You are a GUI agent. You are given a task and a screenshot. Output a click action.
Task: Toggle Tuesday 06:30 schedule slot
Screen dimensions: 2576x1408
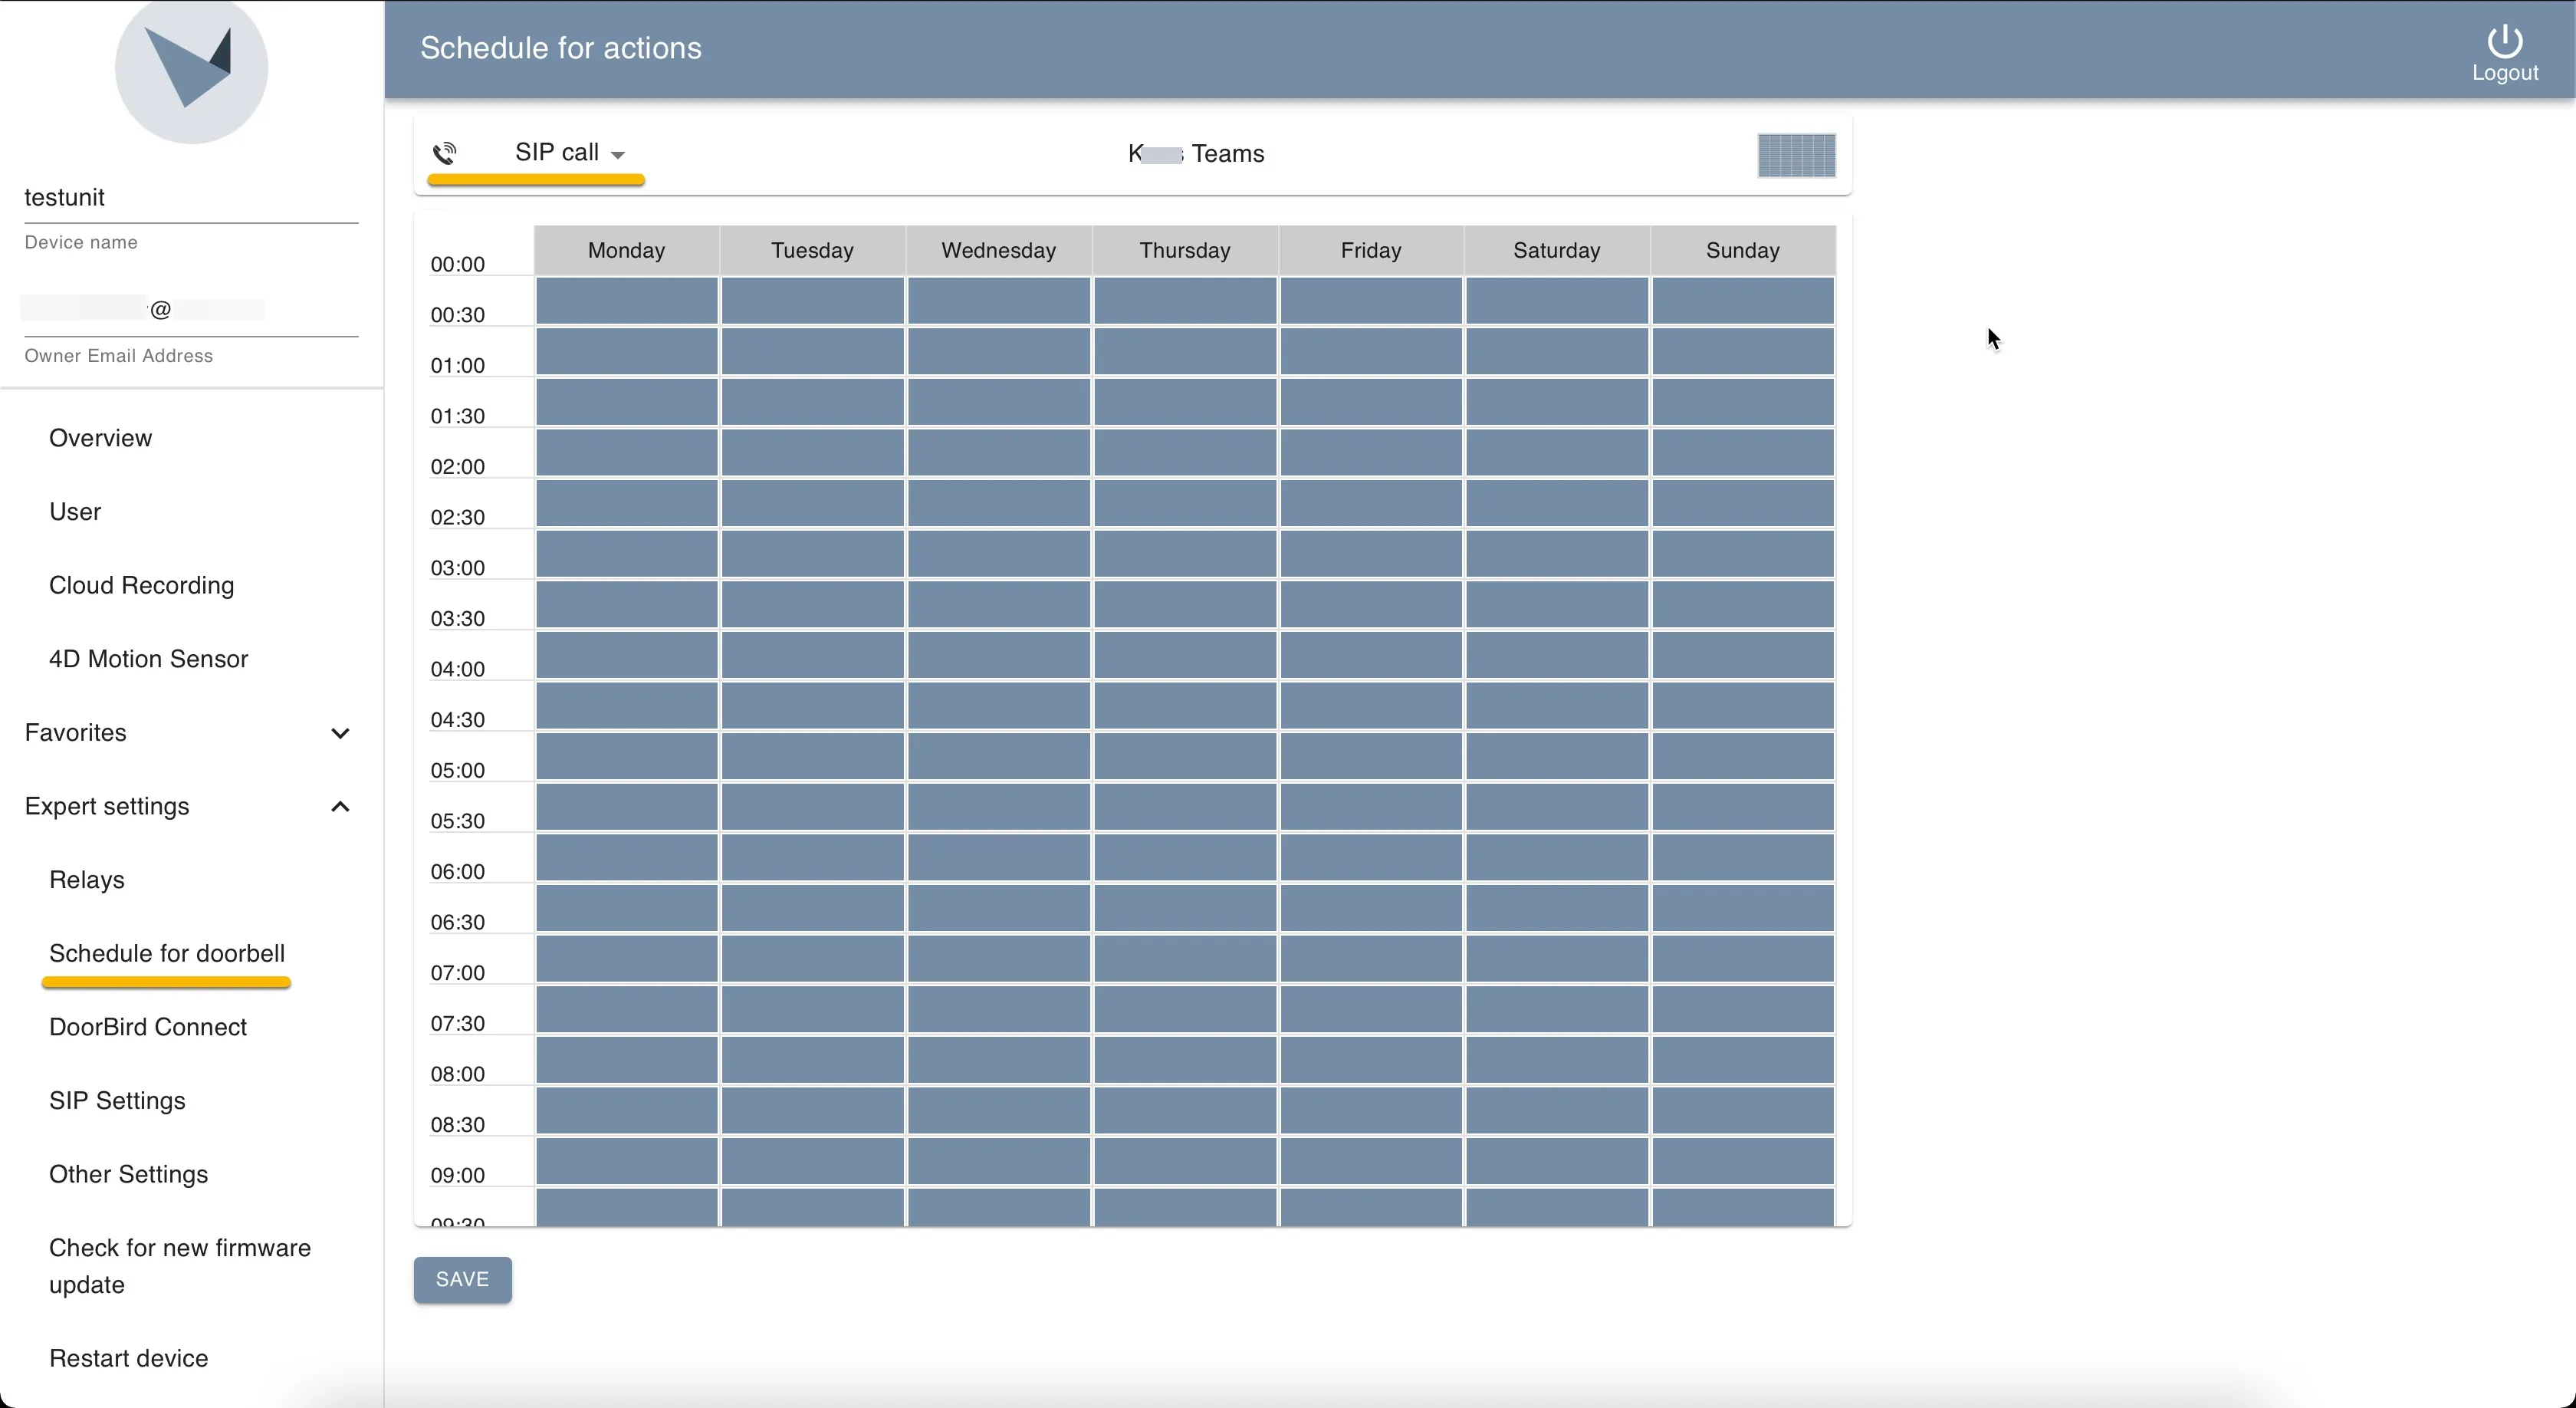point(812,959)
